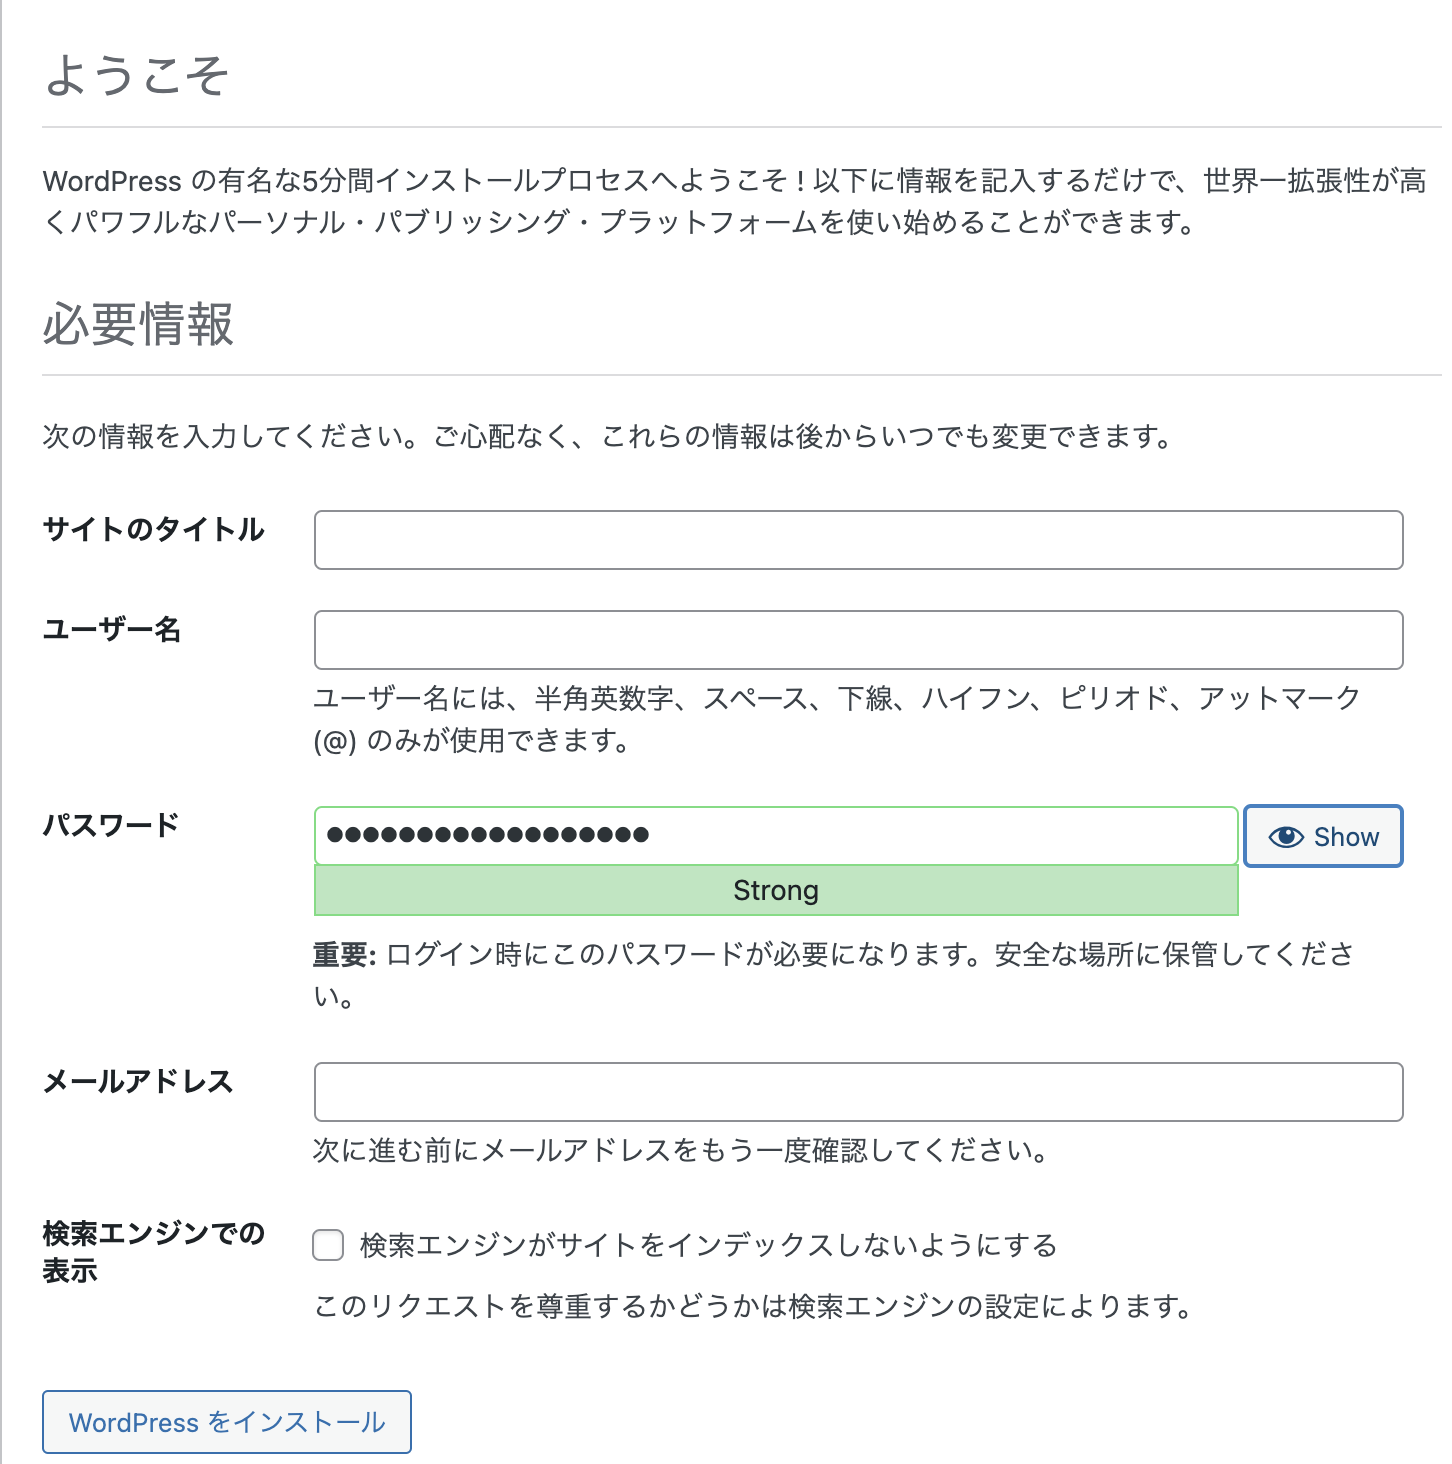1452x1464 pixels.
Task: Click the ようこそ heading
Action: point(137,76)
